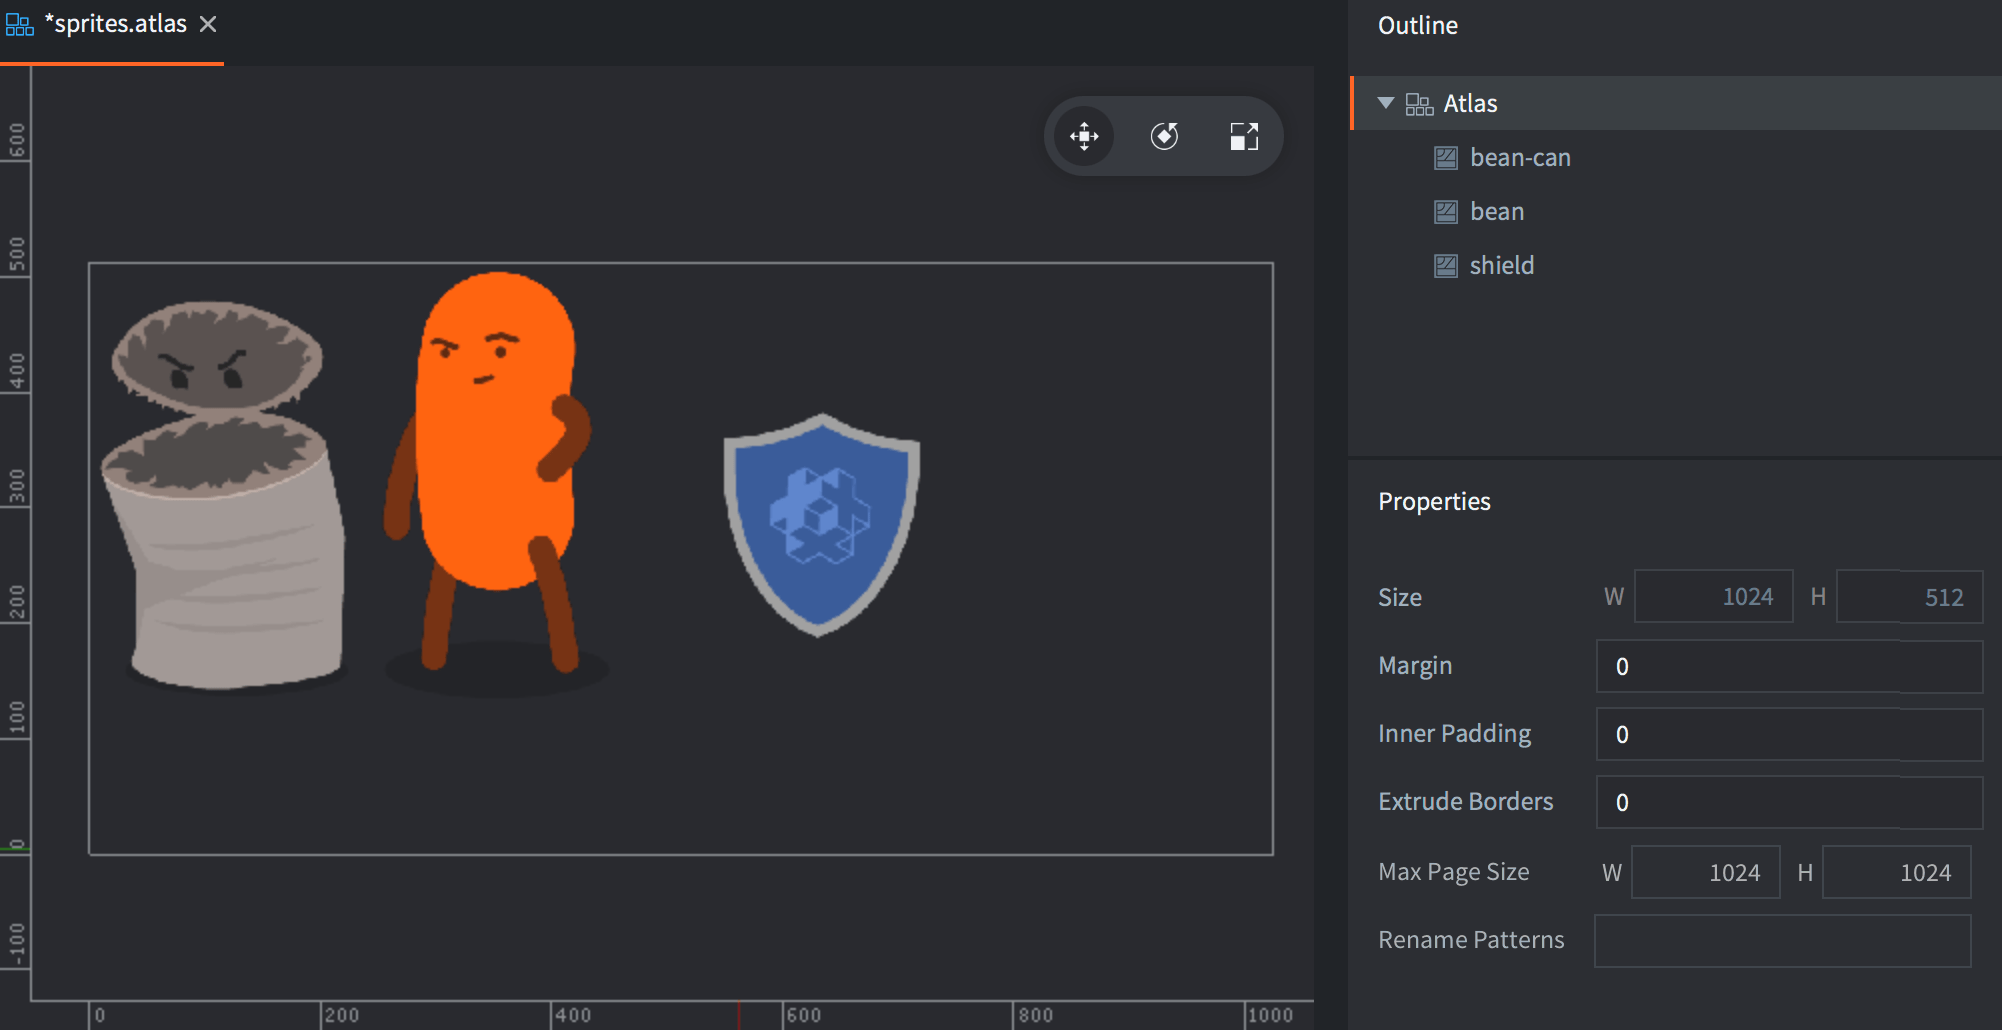This screenshot has height=1030, width=2002.
Task: Close the sprites.atlas tab
Action: click(x=208, y=24)
